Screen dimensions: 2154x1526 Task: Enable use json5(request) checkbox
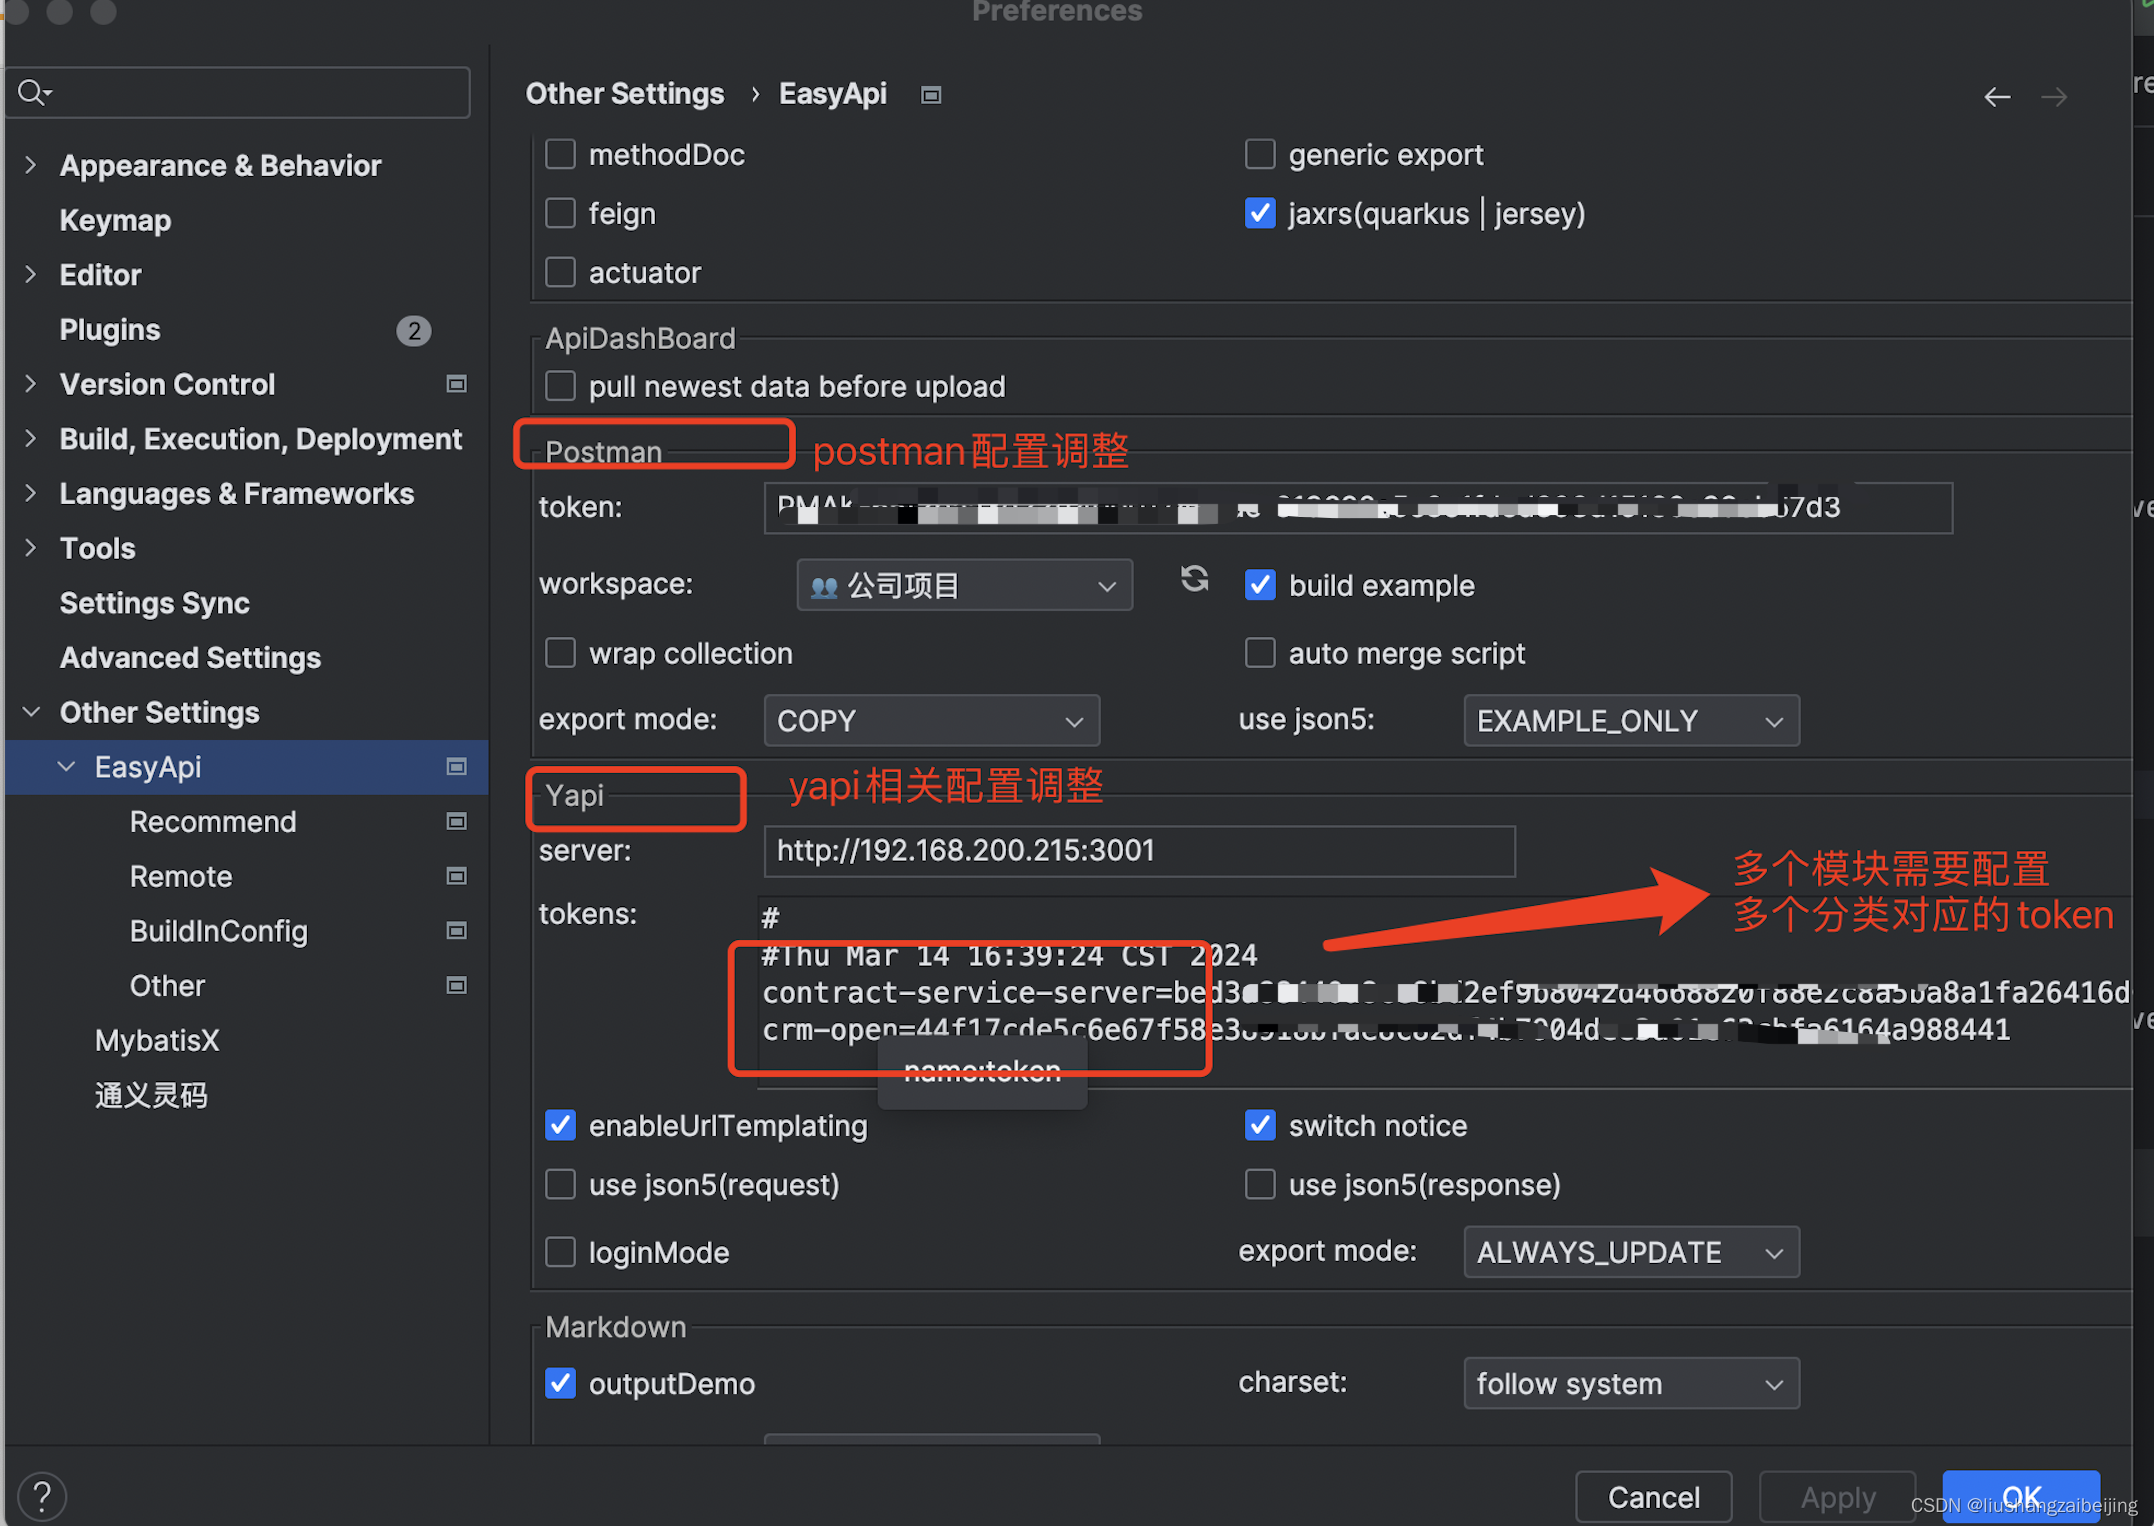(560, 1184)
